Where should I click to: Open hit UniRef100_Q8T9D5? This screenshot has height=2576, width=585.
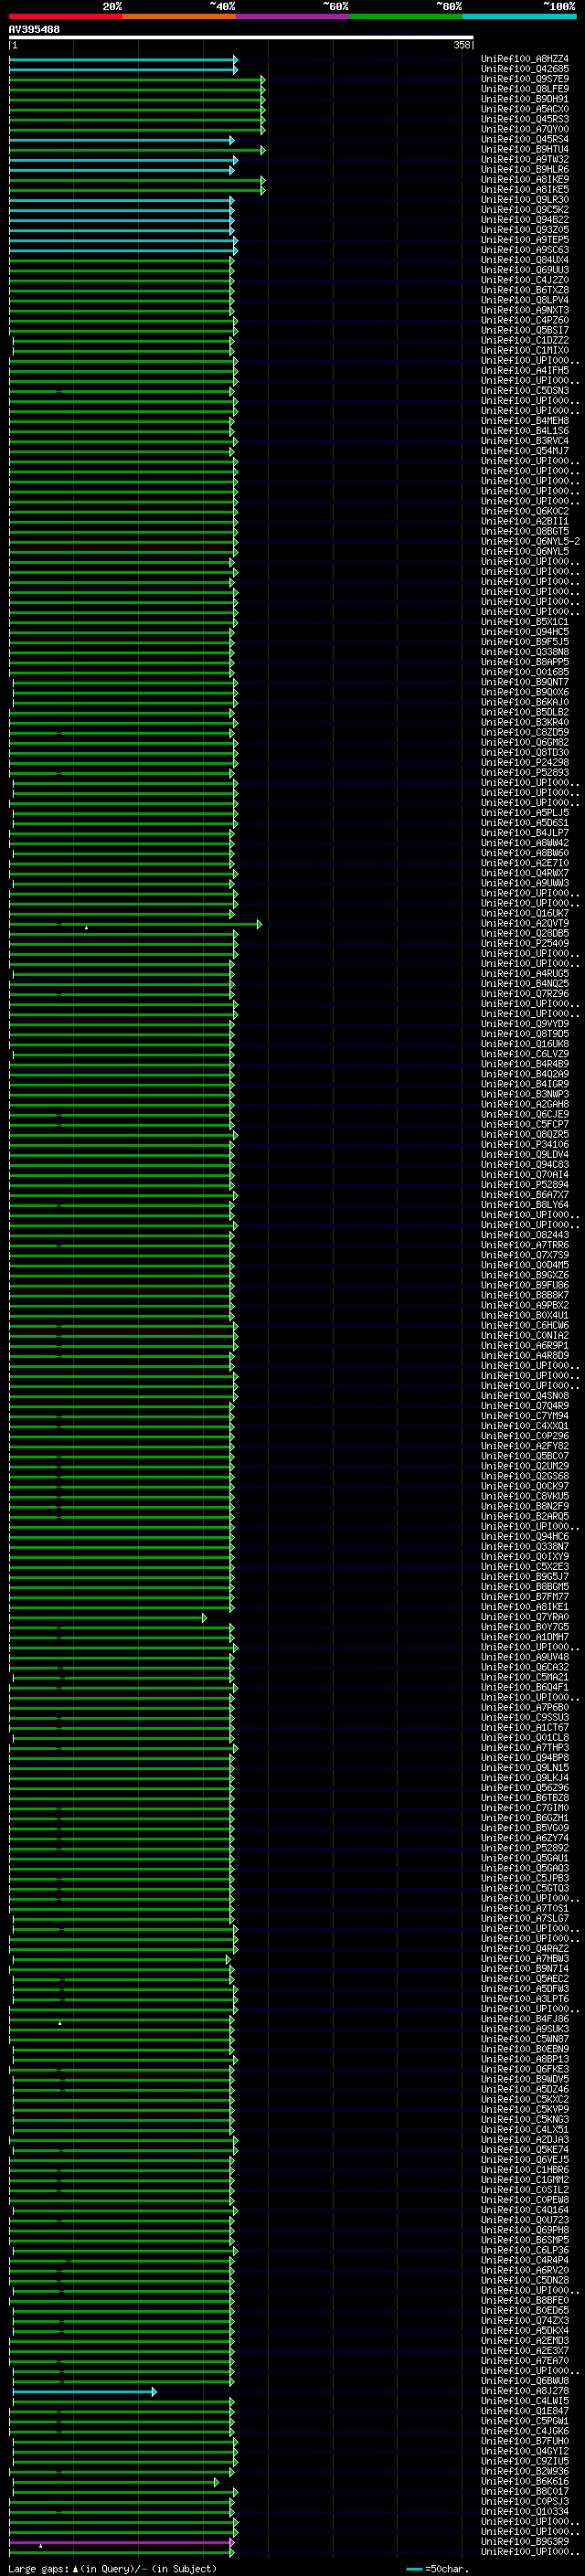(x=525, y=1034)
